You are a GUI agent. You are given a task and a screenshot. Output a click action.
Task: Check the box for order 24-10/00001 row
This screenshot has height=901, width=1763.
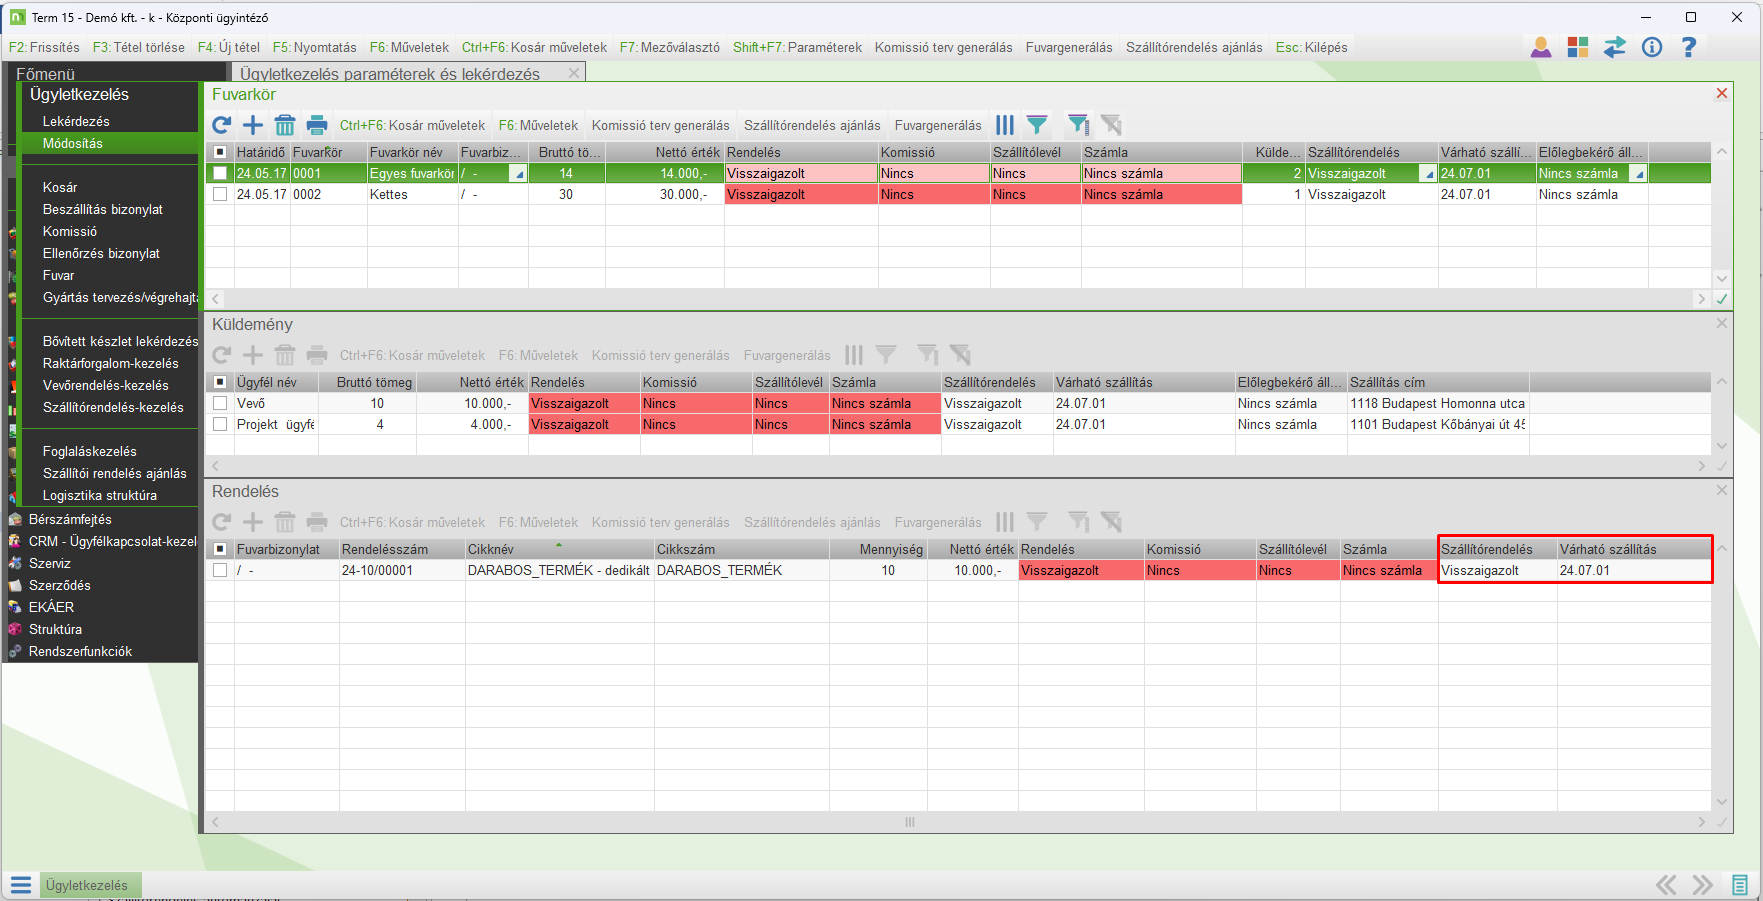point(220,570)
